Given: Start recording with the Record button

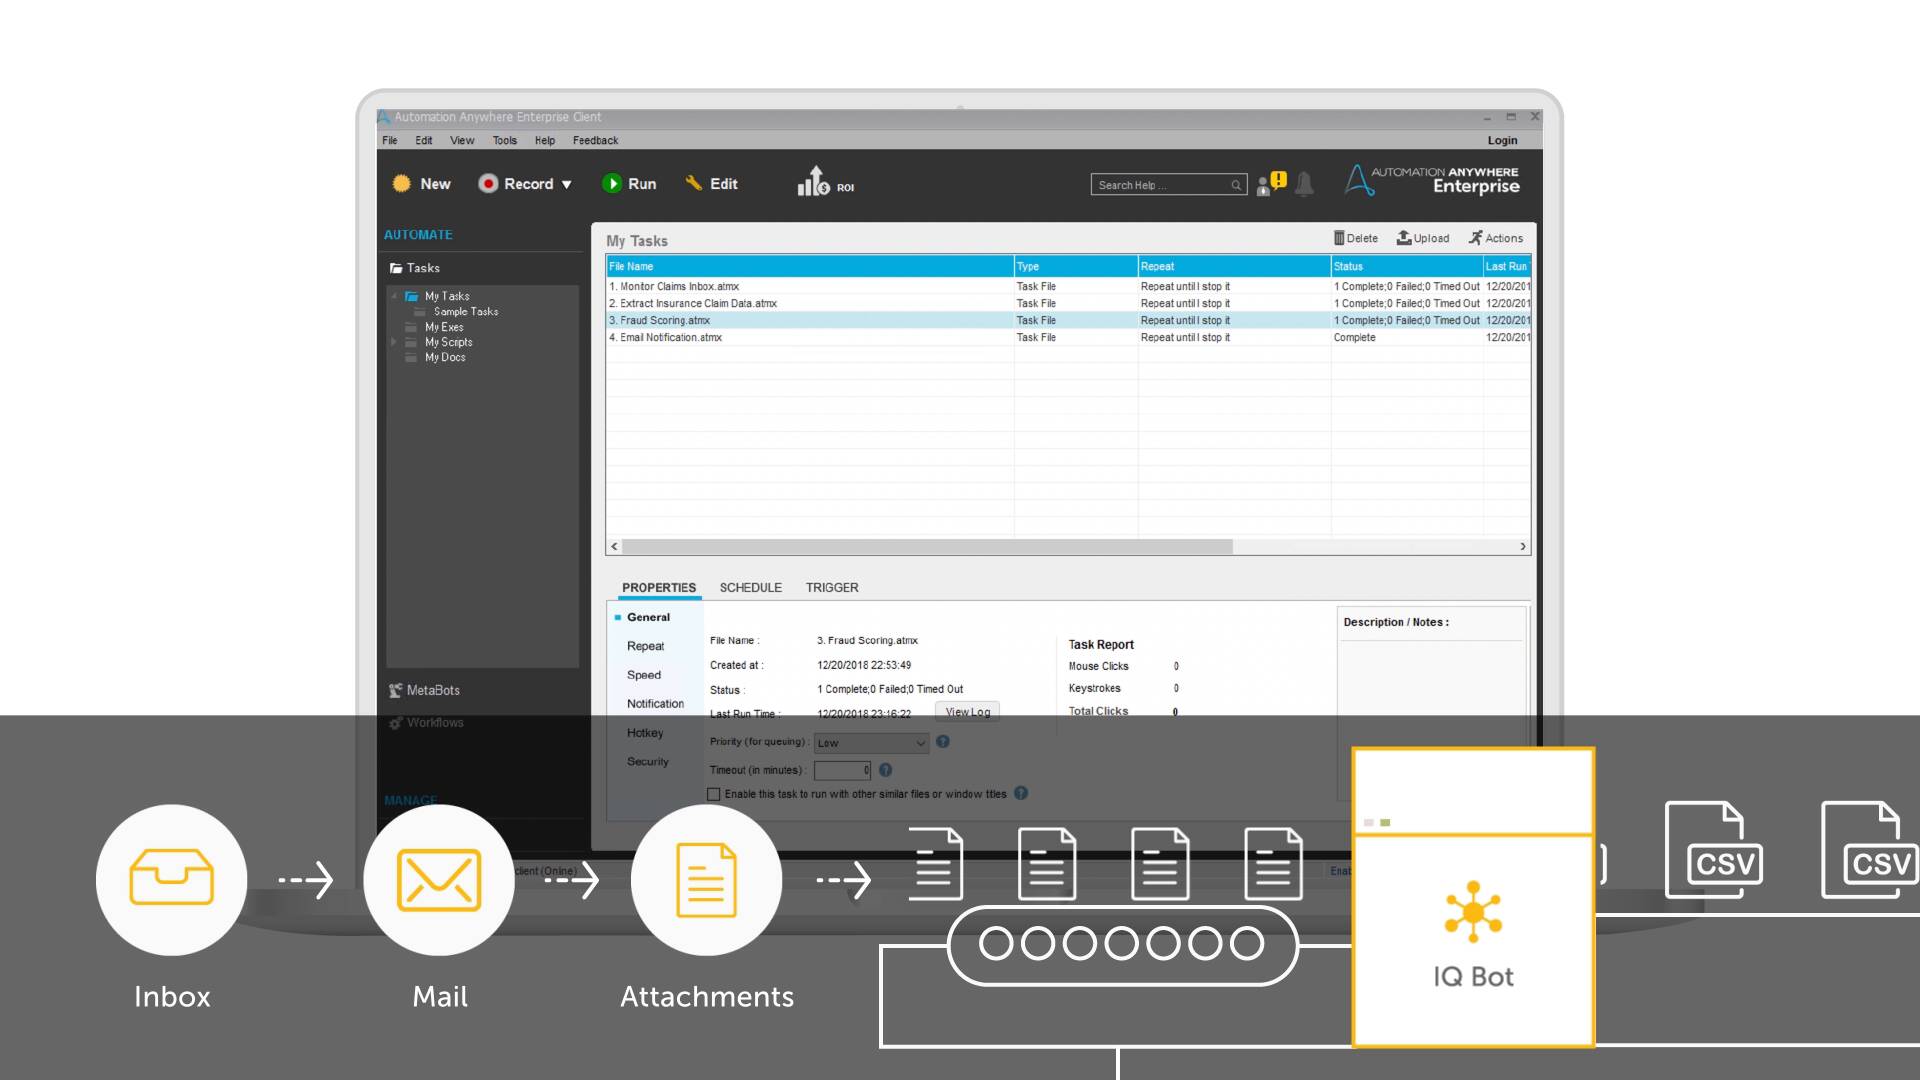Looking at the screenshot, I should [516, 184].
